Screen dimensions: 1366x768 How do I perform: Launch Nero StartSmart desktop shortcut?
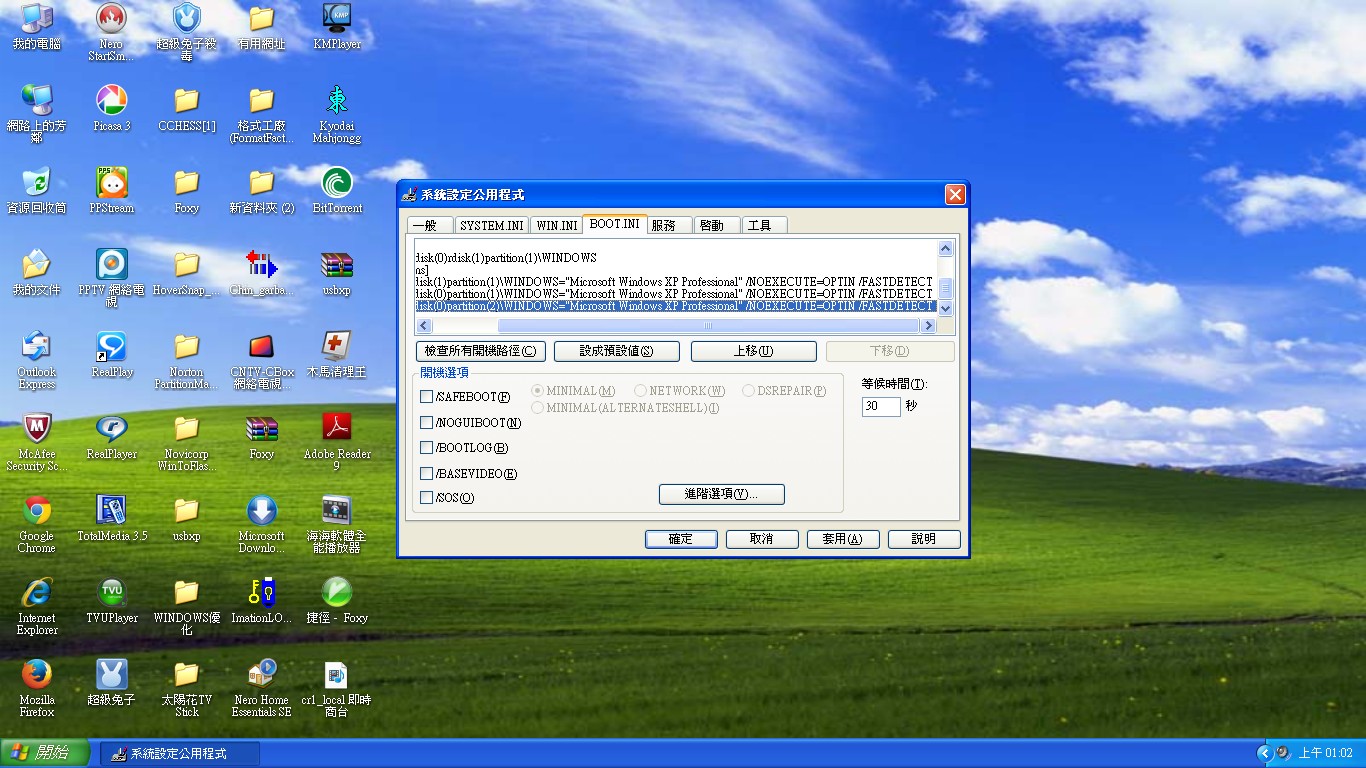(x=111, y=32)
